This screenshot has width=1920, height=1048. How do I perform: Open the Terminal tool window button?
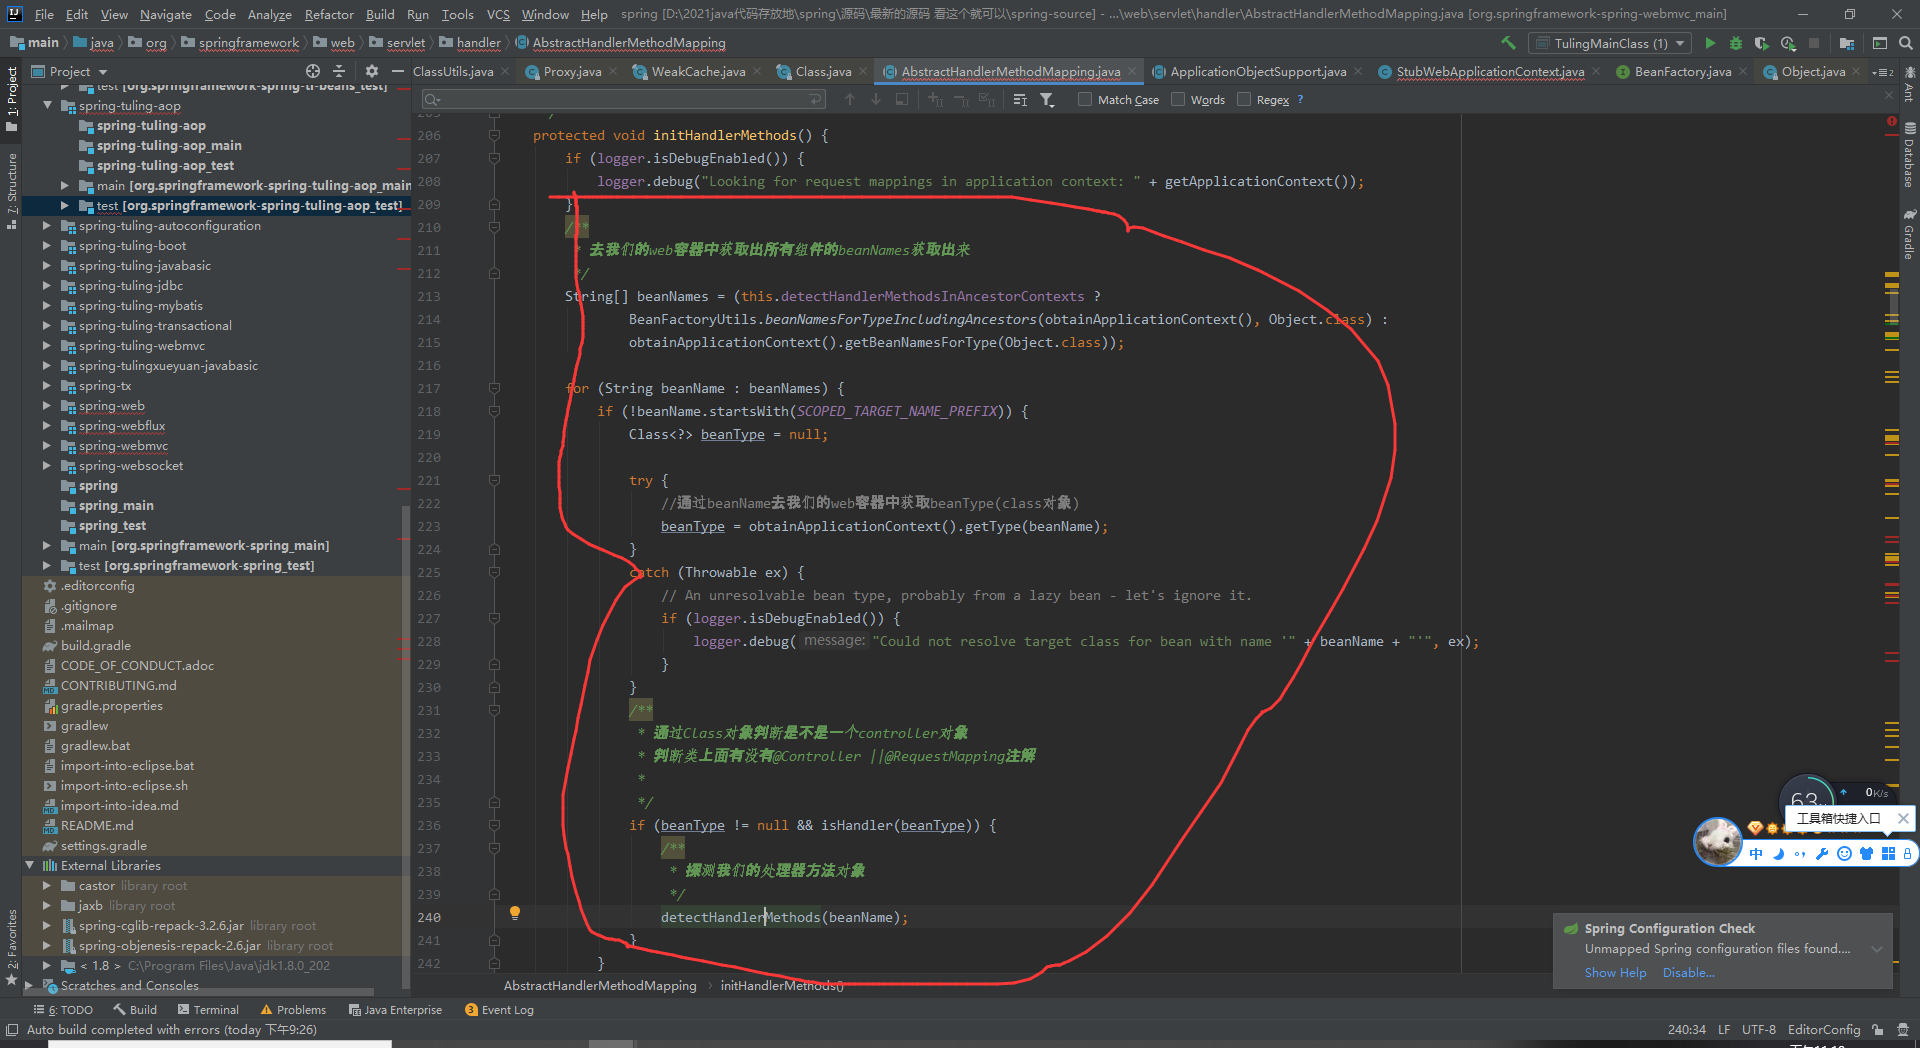[x=207, y=1010]
